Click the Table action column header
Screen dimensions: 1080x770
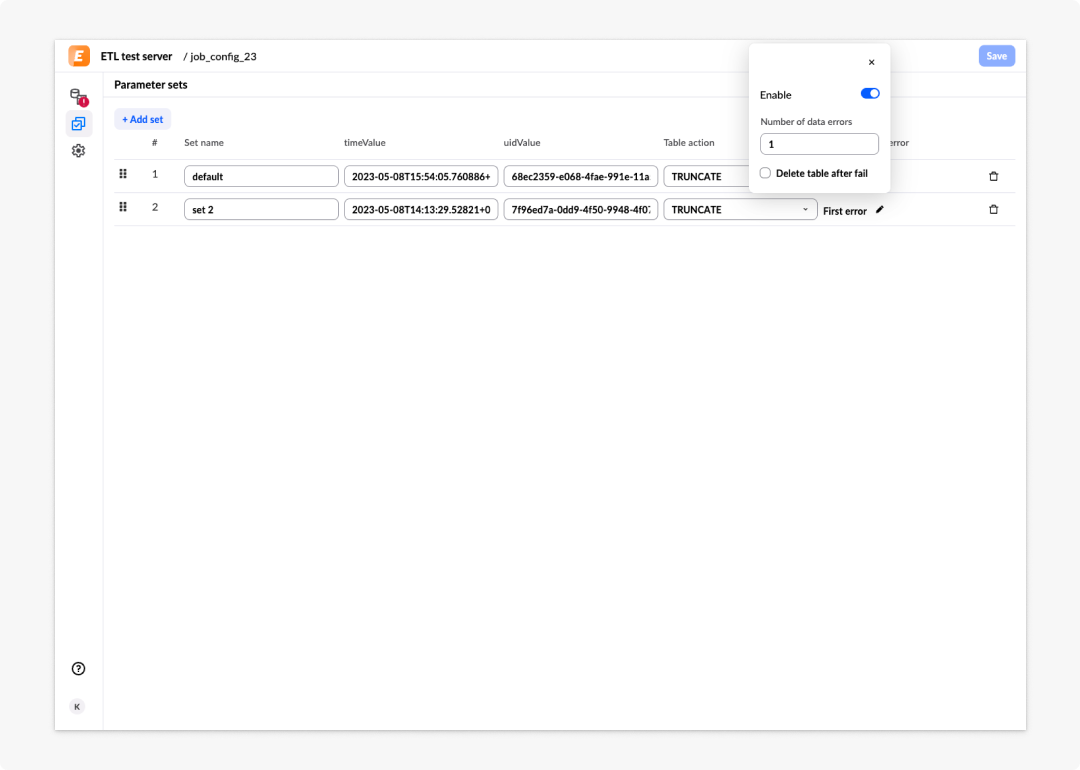tap(689, 143)
